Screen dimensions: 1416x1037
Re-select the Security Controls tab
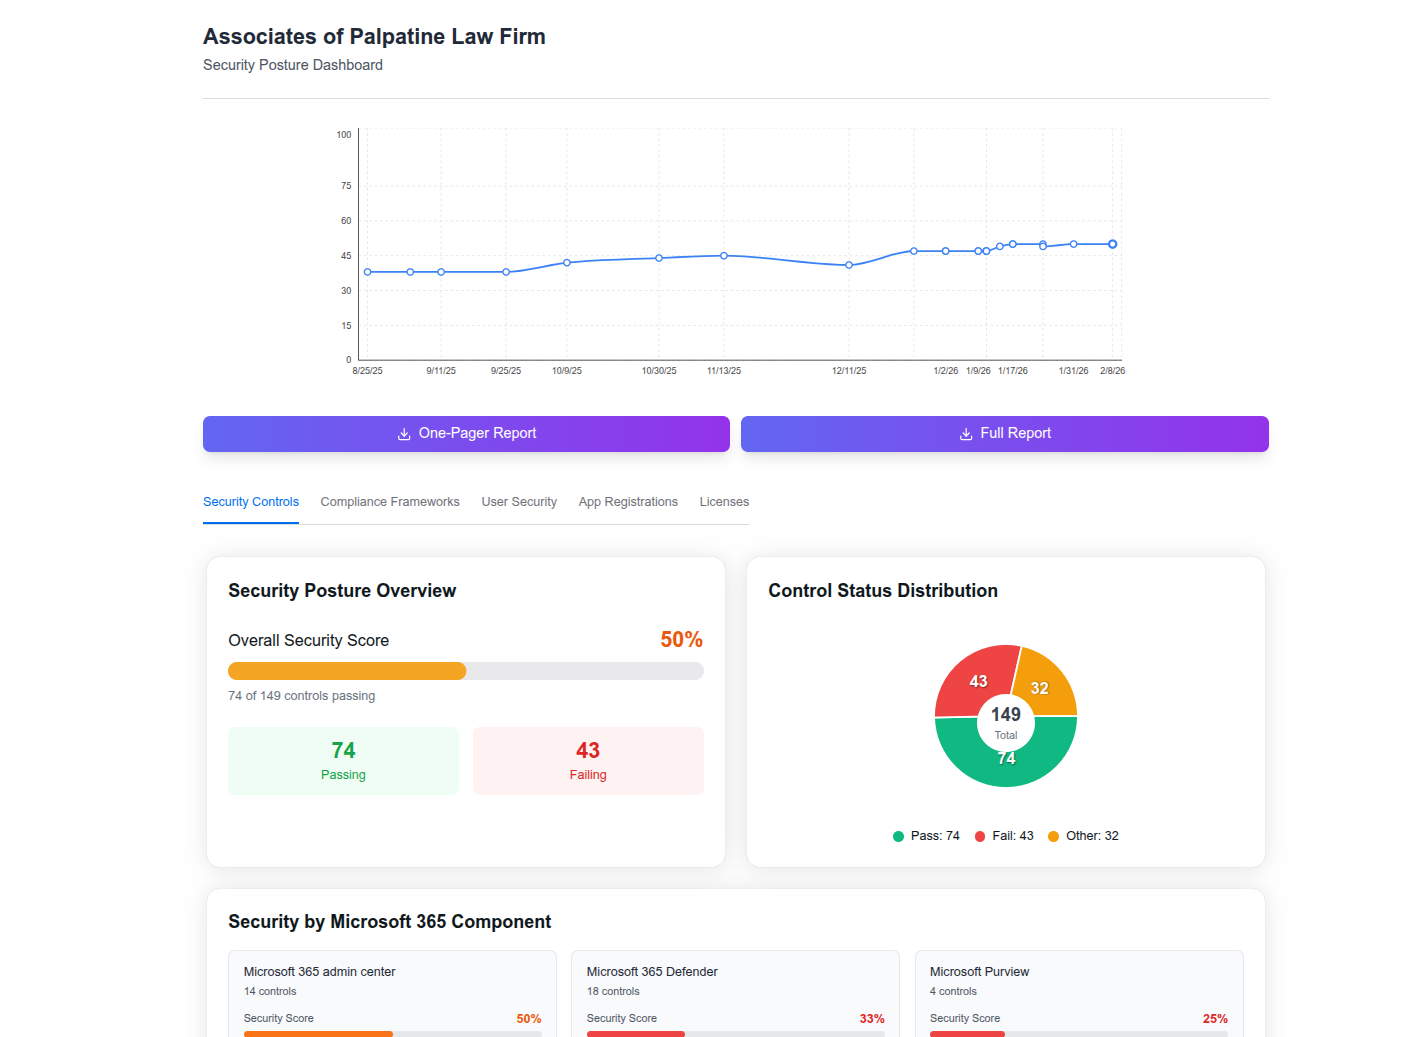251,501
